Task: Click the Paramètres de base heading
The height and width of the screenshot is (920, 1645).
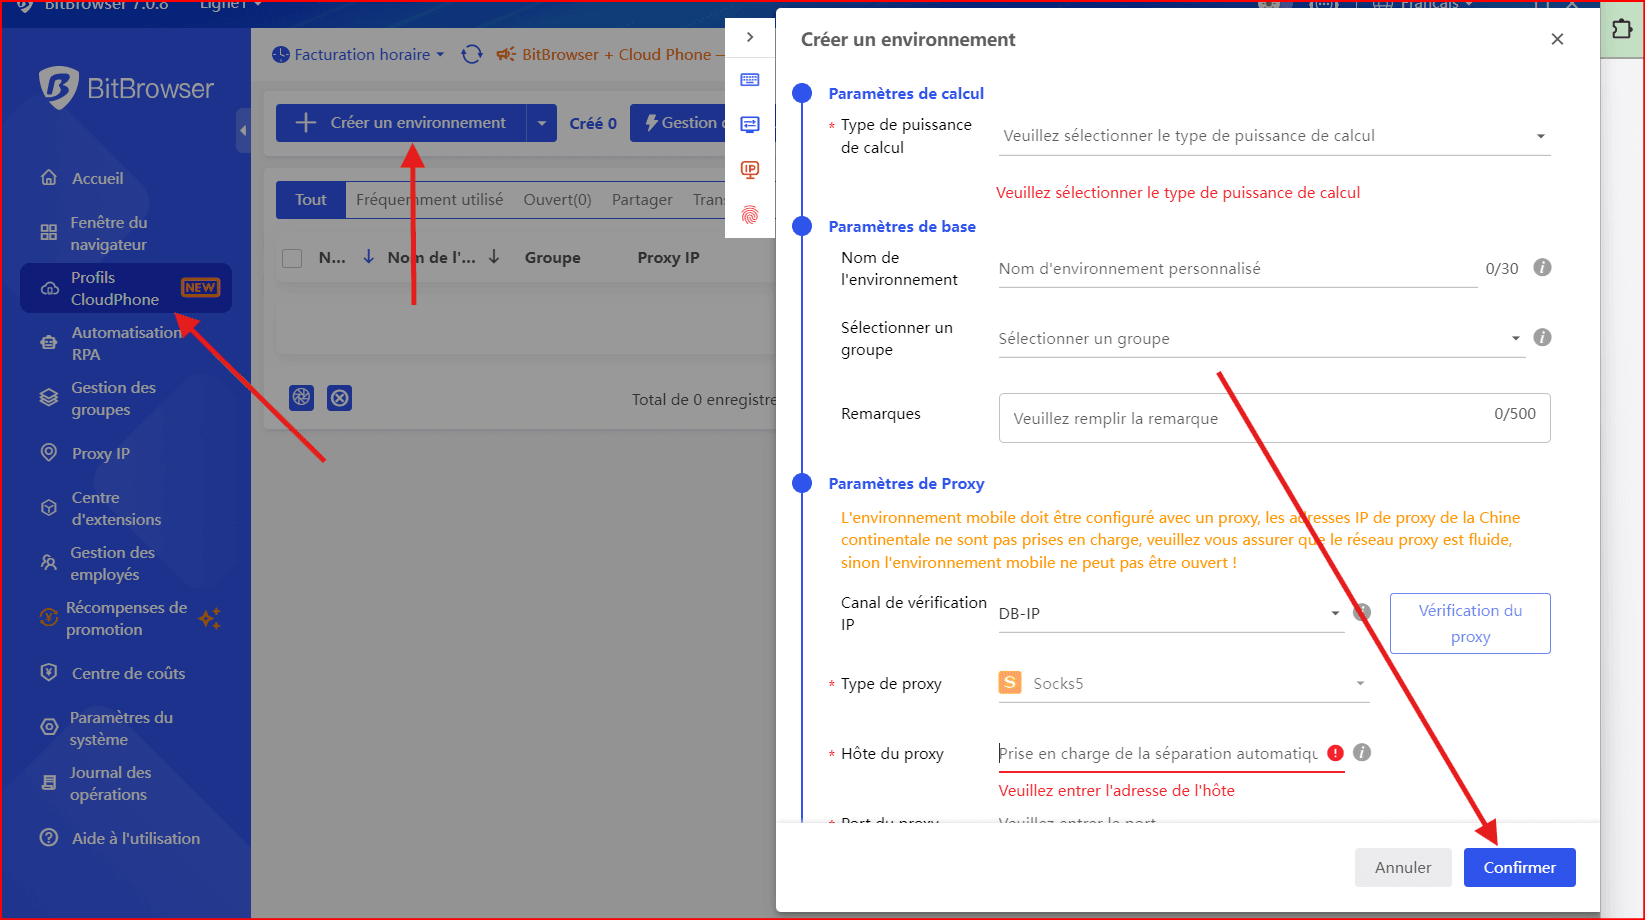Action: 902,226
